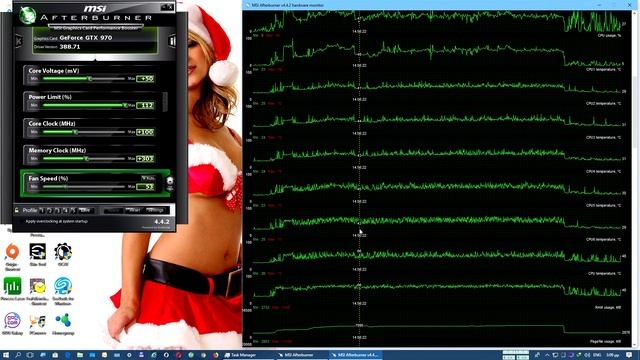640x360 pixels.
Task: Select profile slot 4
Action: pos(65,210)
